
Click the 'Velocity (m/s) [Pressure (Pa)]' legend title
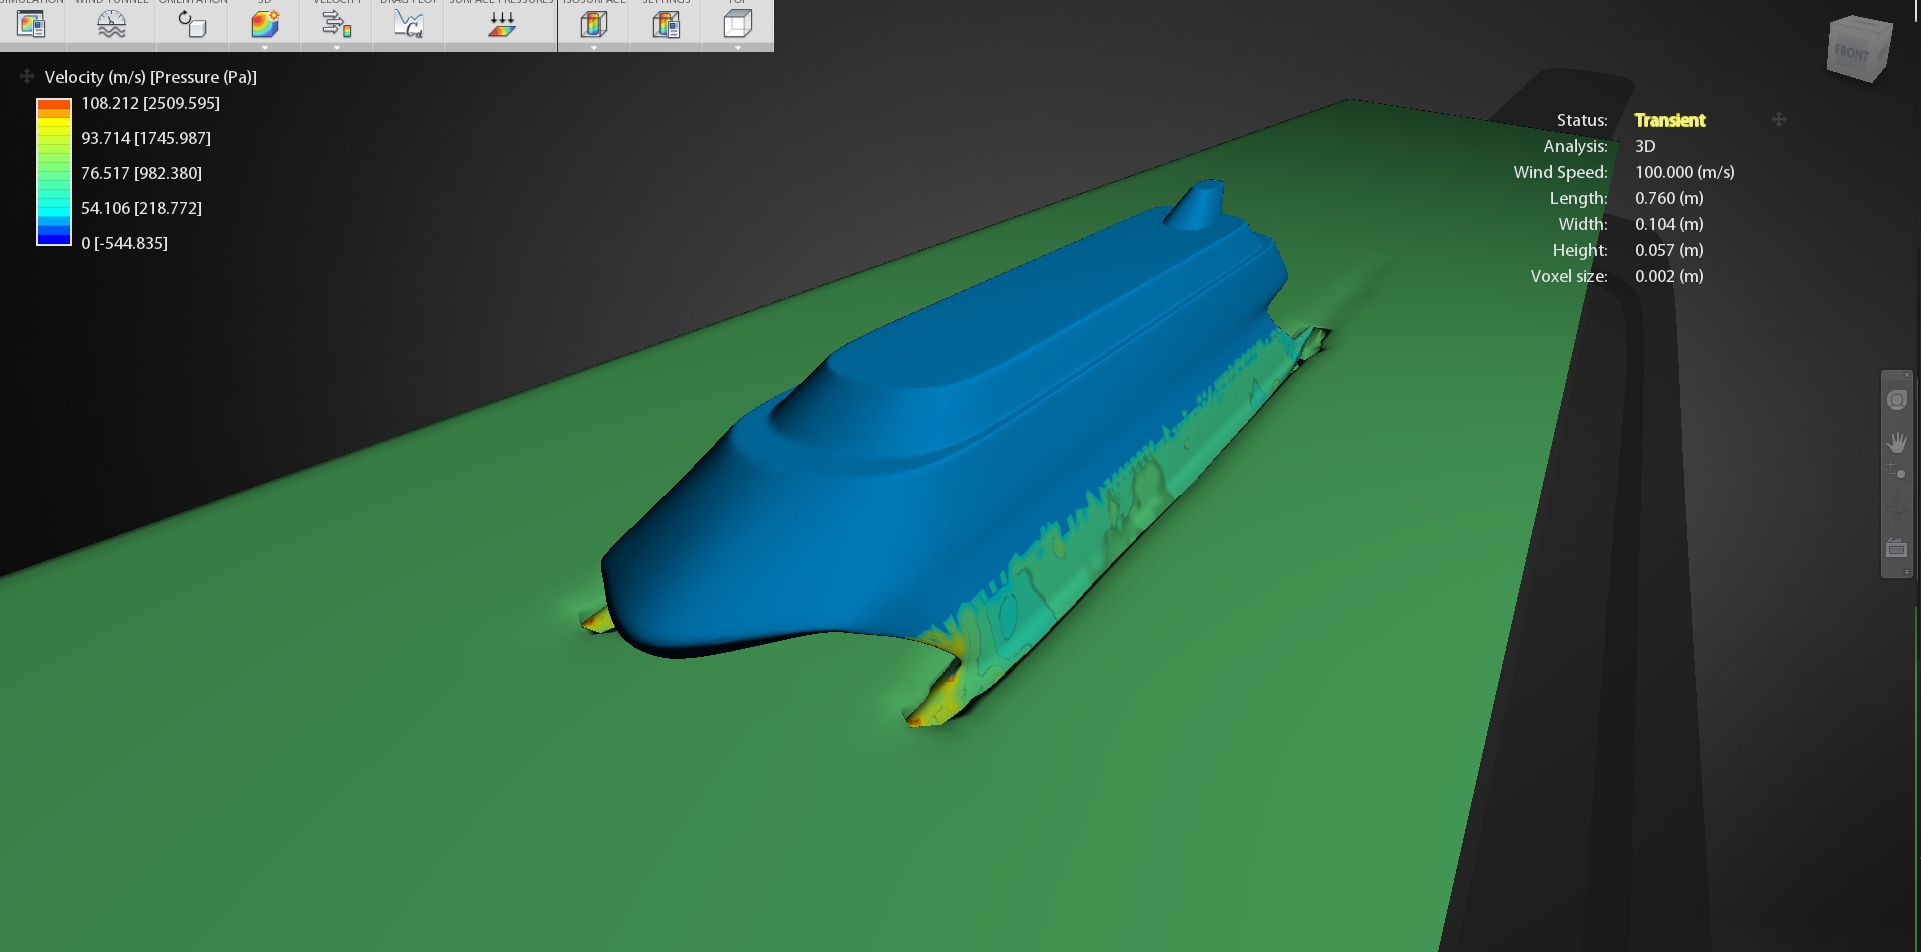[151, 77]
